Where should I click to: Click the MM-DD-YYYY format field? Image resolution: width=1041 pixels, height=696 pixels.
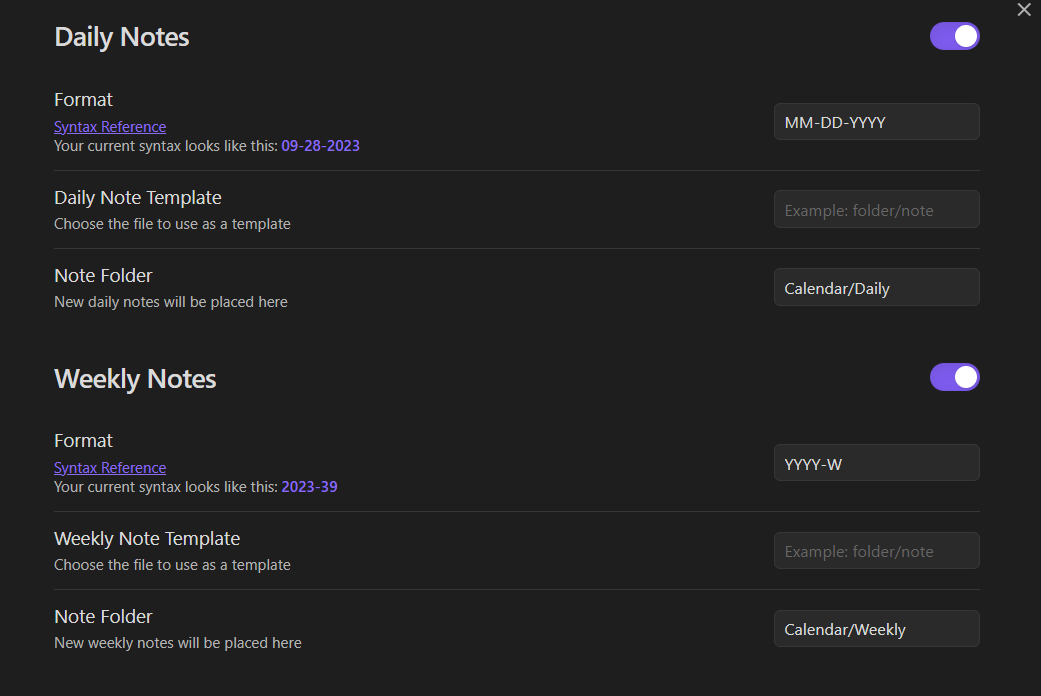click(876, 122)
